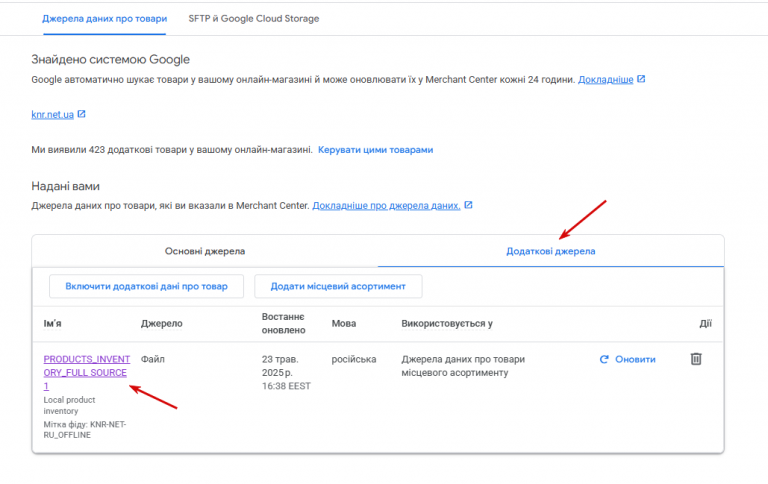This screenshot has height=484, width=768.
Task: Open the PRODUCTS_INVENTORY_FULL SOURCE 1 feed link
Action: coord(85,372)
